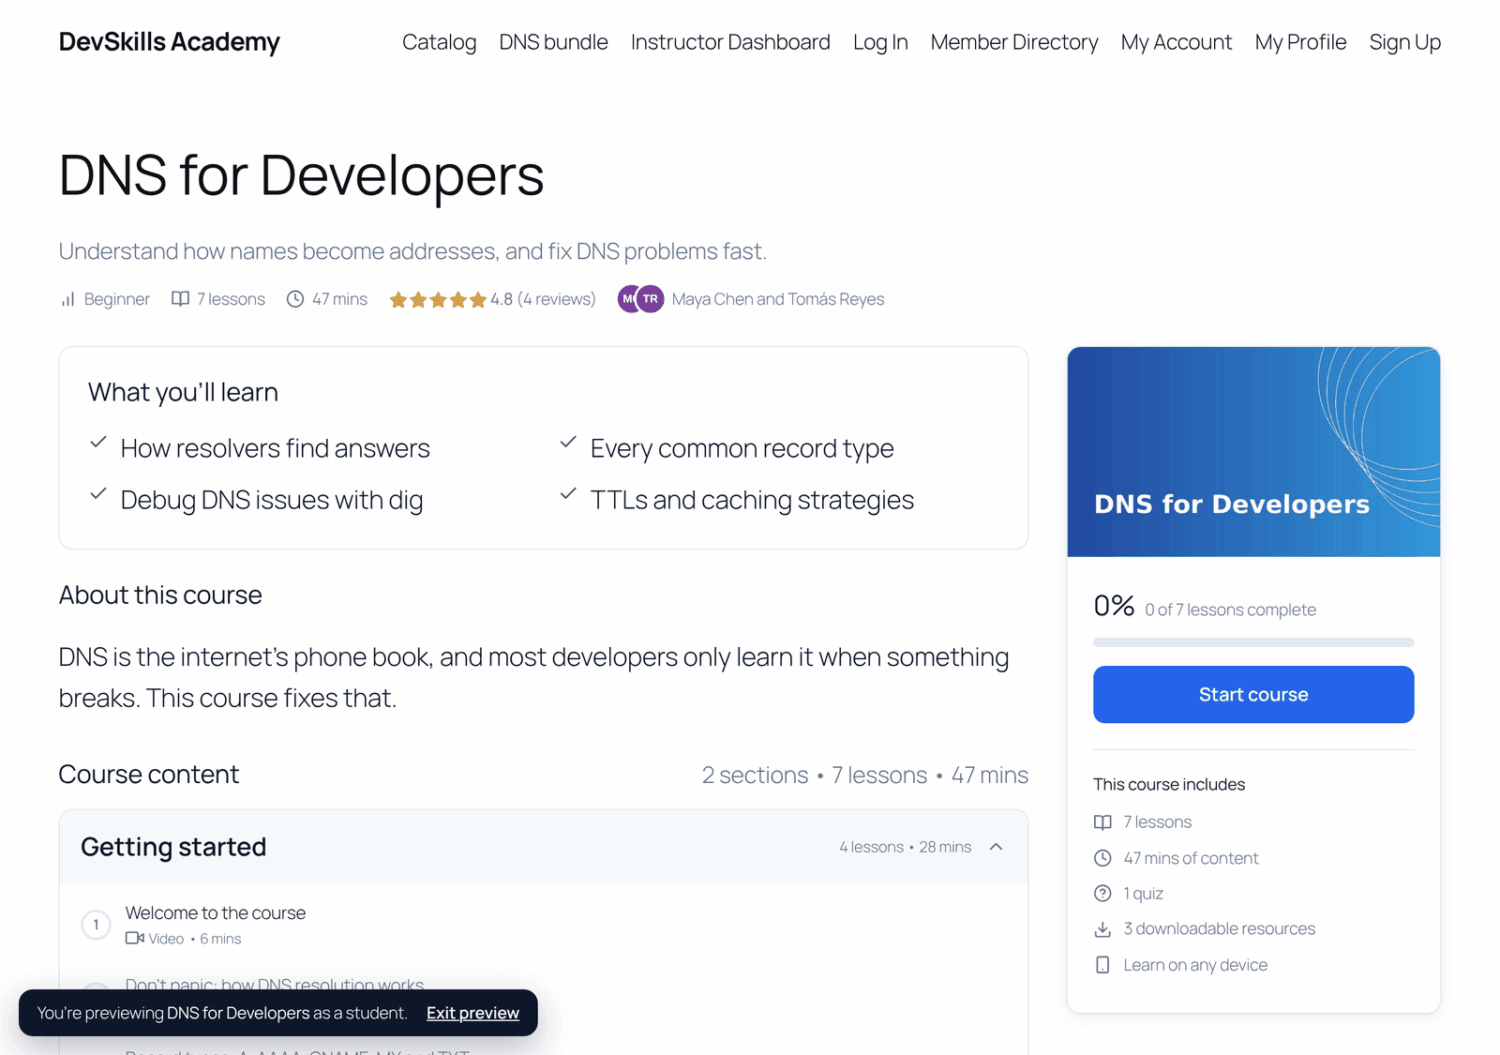This screenshot has width=1500, height=1055.
Task: Click the Getting started section header
Action: coord(544,847)
